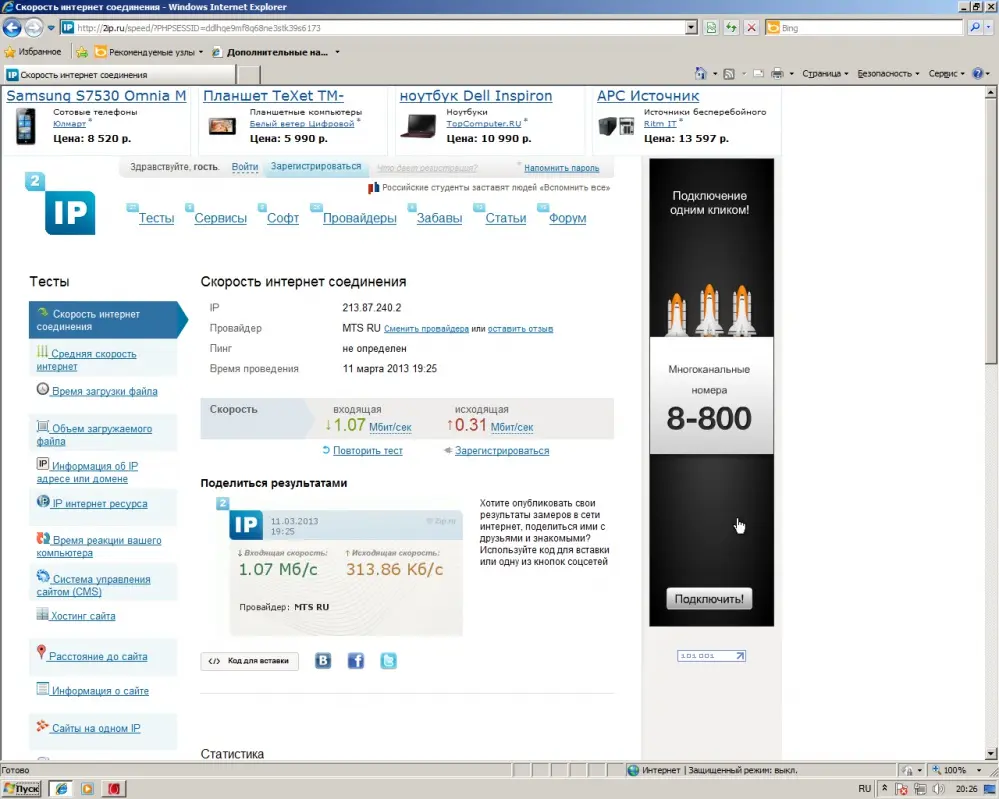Share results via Facebook icon
This screenshot has height=799, width=999.
pos(356,661)
